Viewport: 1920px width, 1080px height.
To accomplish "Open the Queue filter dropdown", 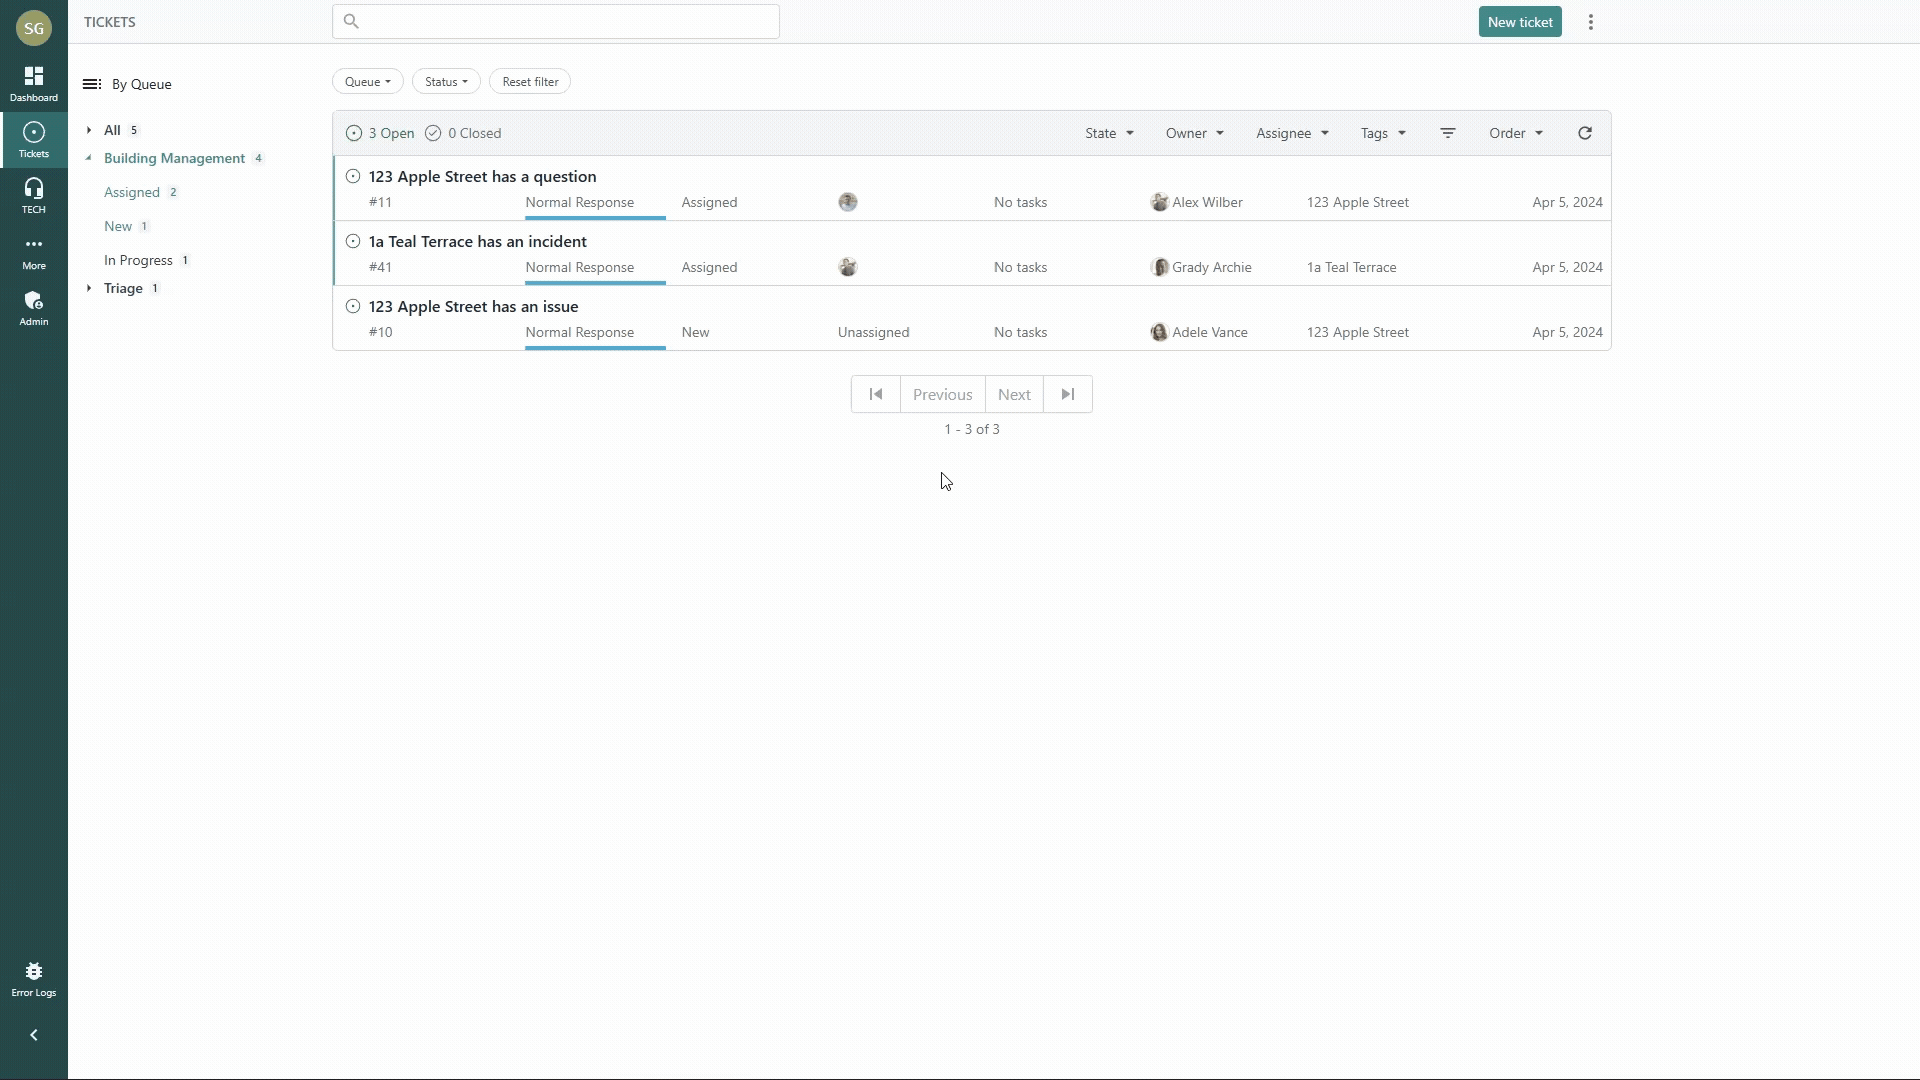I will coord(367,82).
